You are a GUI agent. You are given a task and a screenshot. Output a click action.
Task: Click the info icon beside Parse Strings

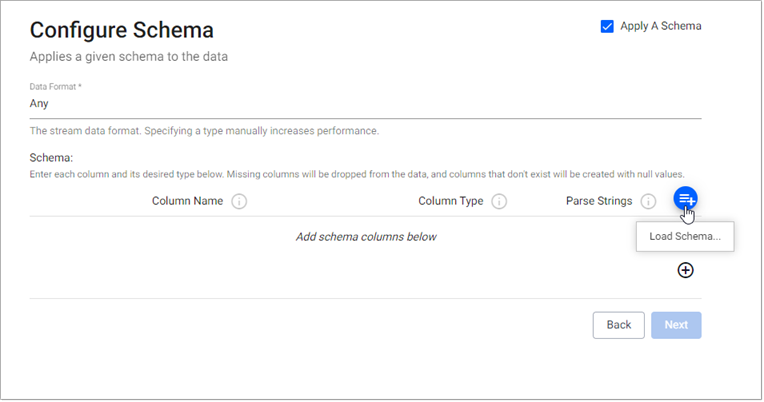point(648,201)
